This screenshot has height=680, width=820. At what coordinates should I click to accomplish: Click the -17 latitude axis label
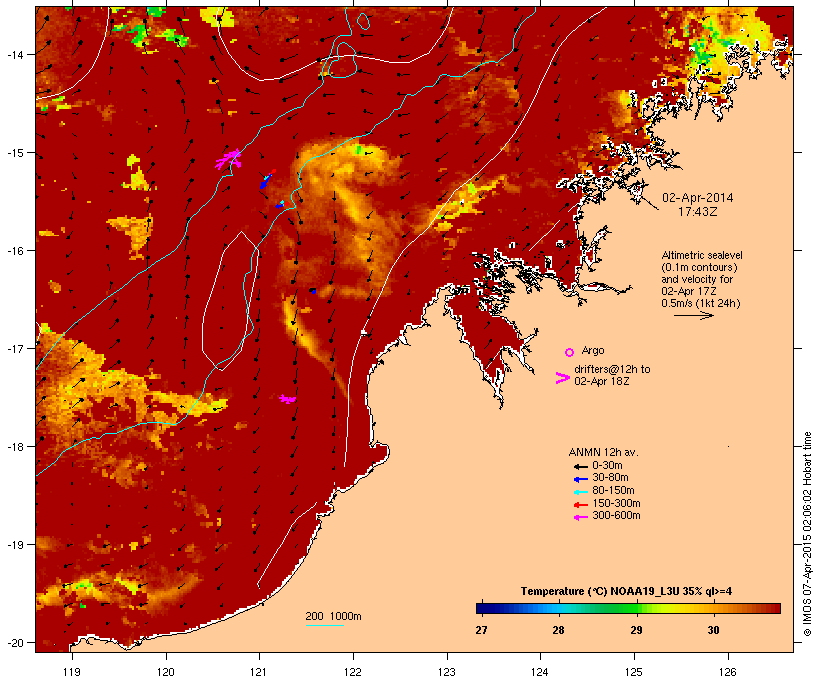(x=15, y=348)
